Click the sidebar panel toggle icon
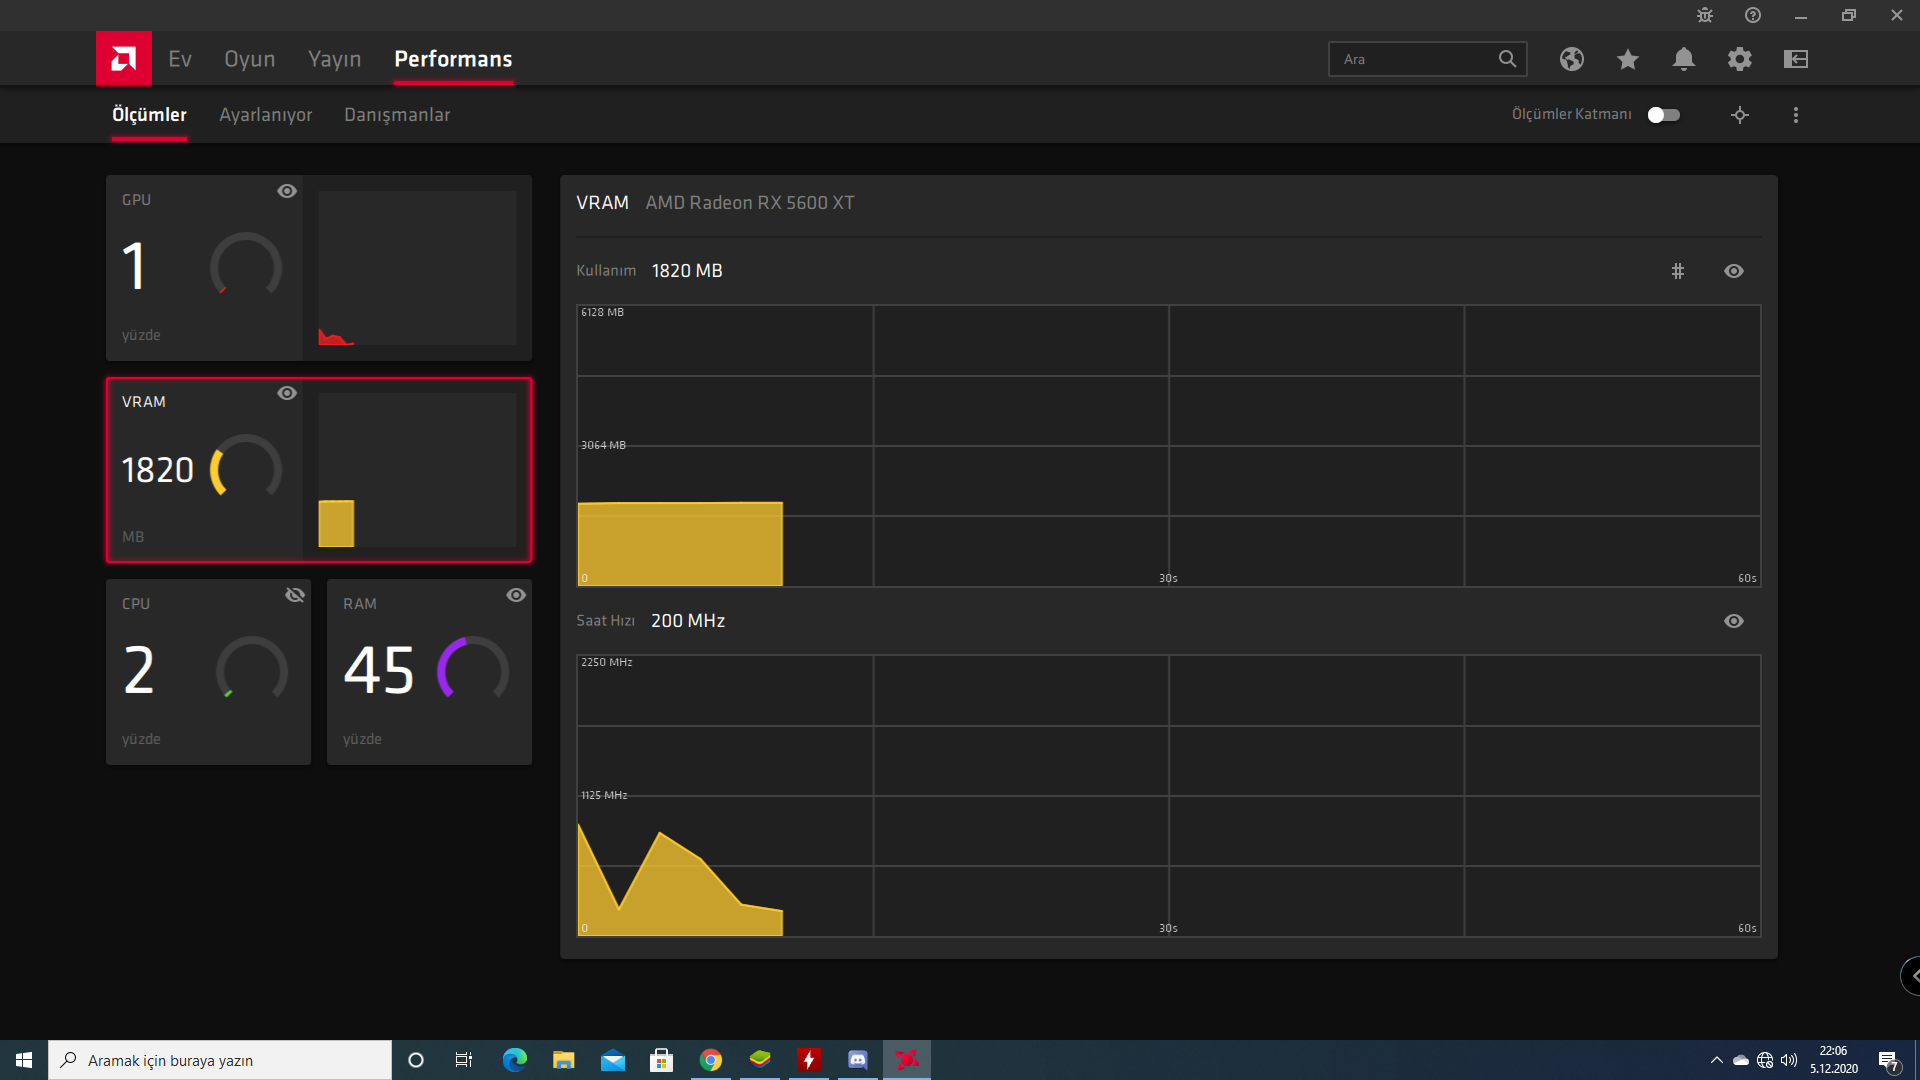The width and height of the screenshot is (1920, 1080). 1795,59
